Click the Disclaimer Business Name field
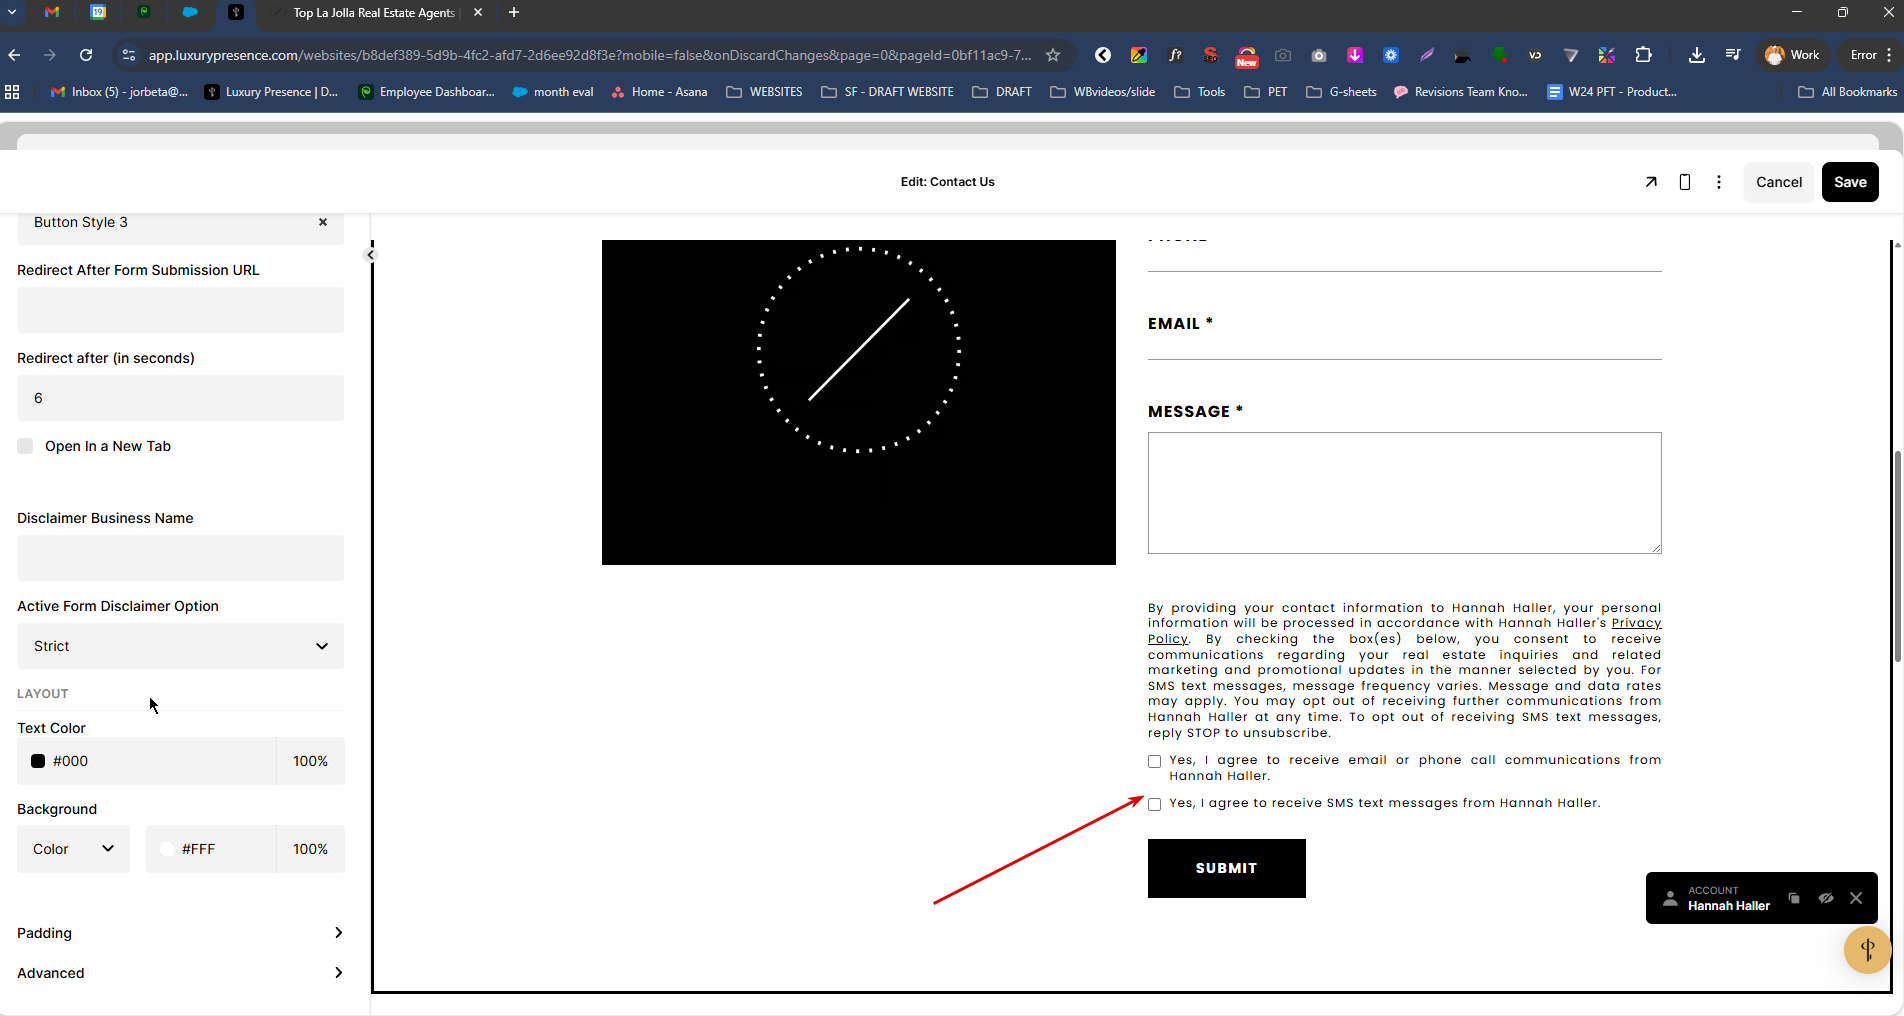Viewport: 1904px width, 1016px height. tap(181, 558)
